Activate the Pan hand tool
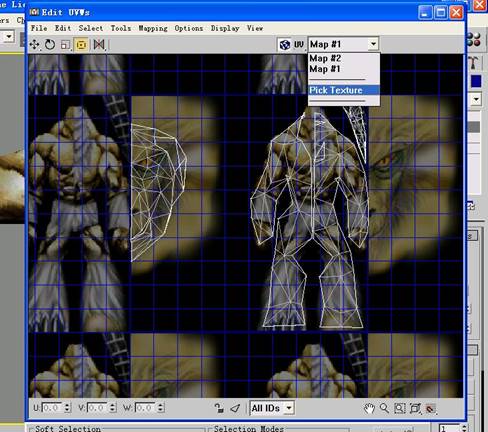Screen dimensions: 488x432 click(x=369, y=408)
